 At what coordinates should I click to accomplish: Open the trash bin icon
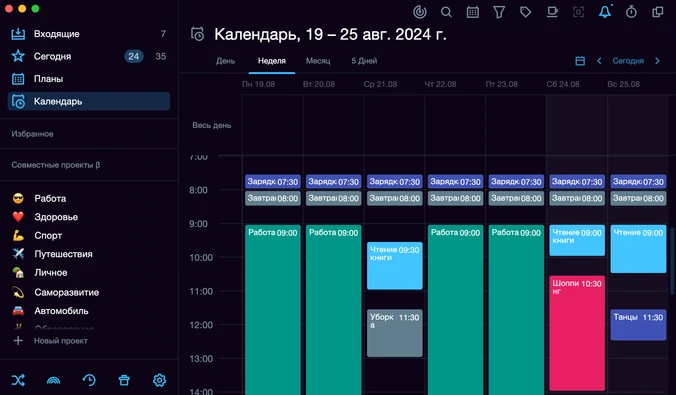click(x=124, y=380)
